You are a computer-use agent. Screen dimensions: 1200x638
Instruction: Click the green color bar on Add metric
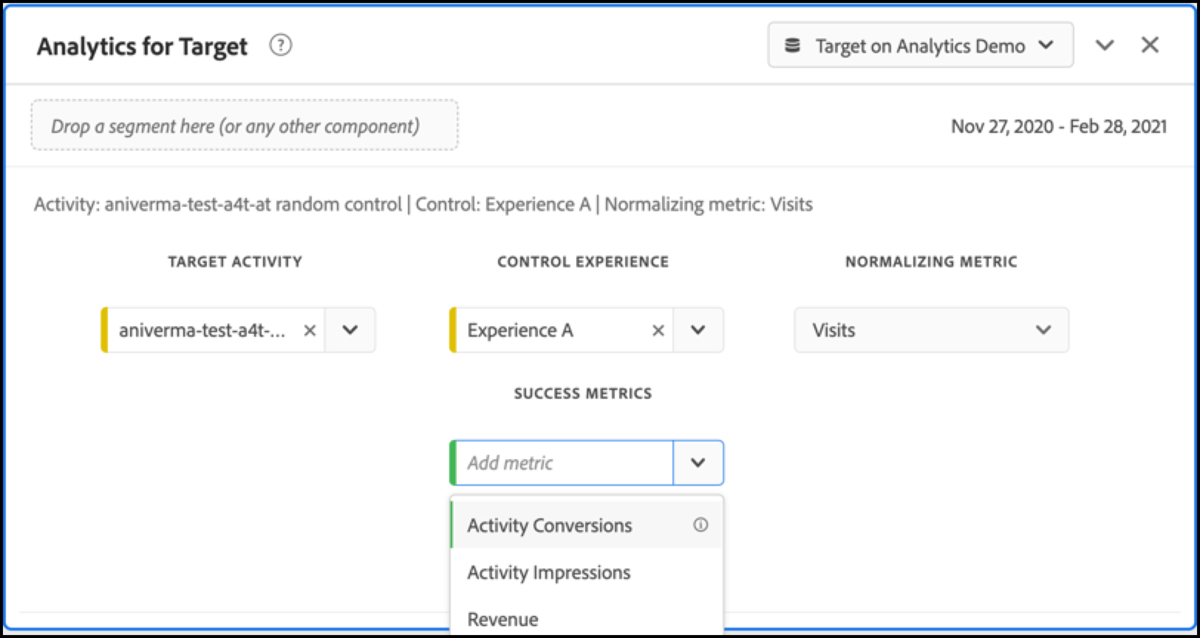pos(454,462)
